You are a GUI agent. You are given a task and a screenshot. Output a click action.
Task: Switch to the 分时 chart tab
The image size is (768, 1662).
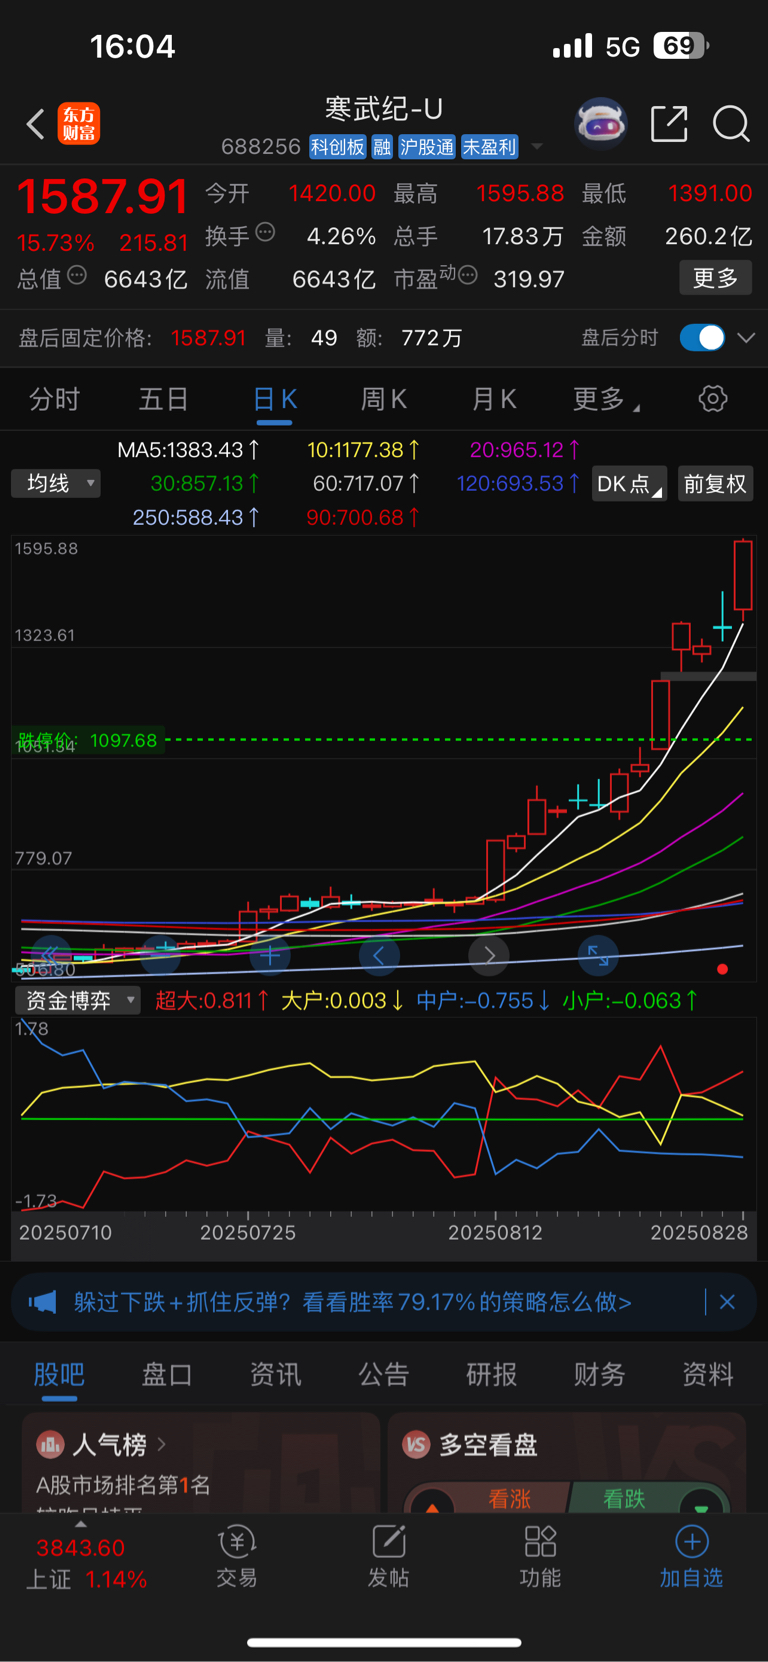pyautogui.click(x=54, y=399)
